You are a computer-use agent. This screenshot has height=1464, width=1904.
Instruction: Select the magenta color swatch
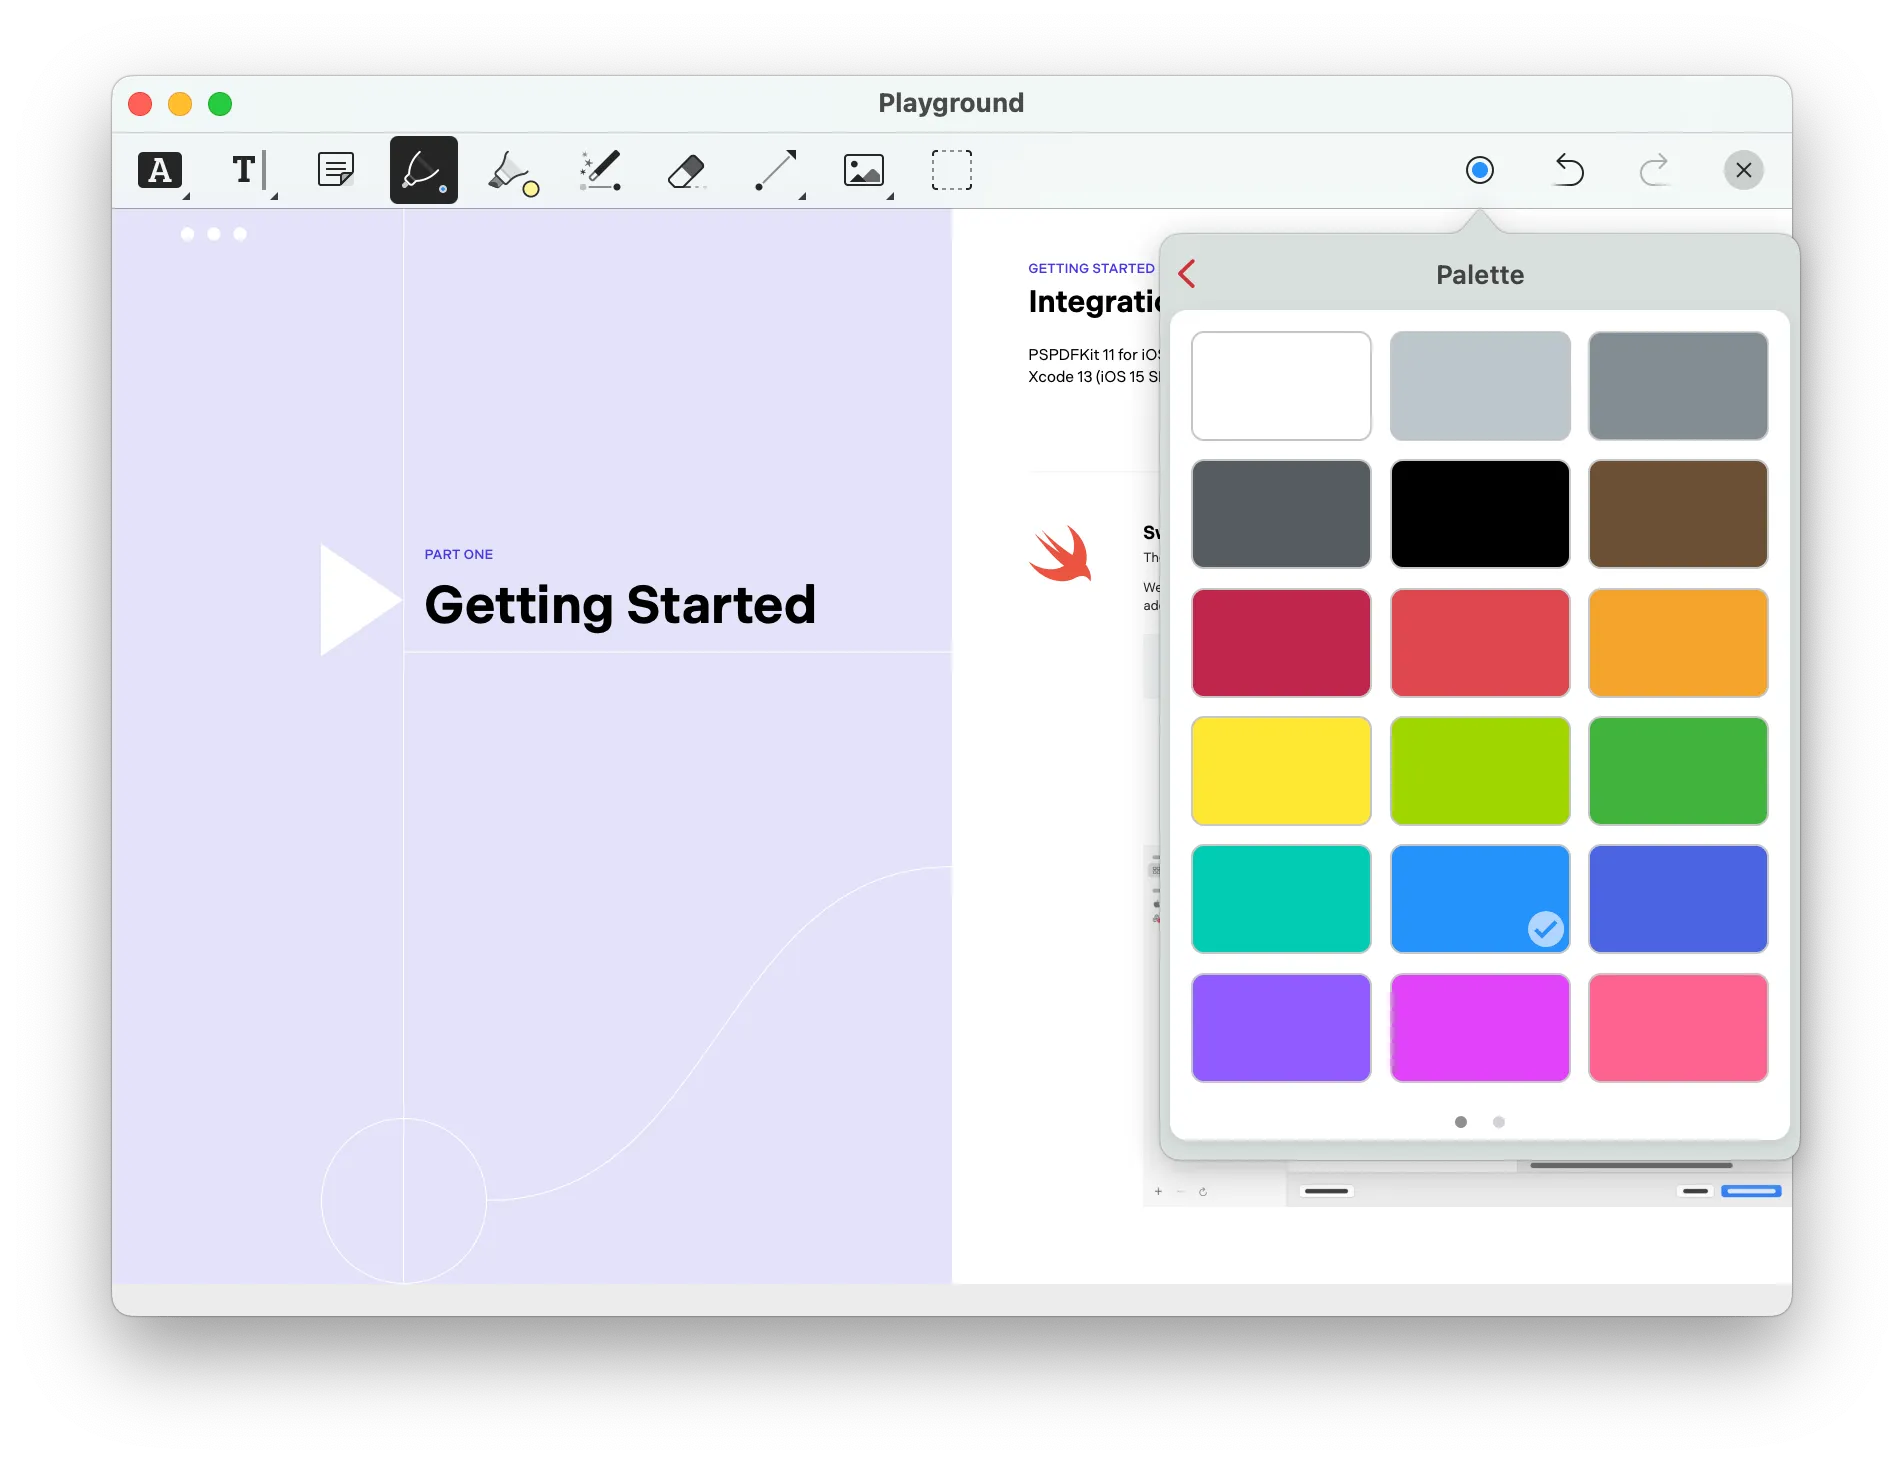(x=1480, y=1027)
